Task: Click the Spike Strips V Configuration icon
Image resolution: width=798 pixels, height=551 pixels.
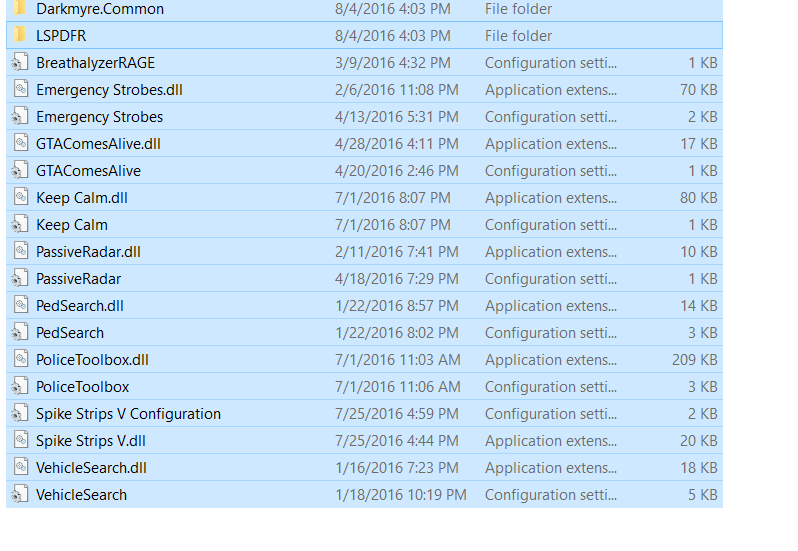Action: (19, 414)
